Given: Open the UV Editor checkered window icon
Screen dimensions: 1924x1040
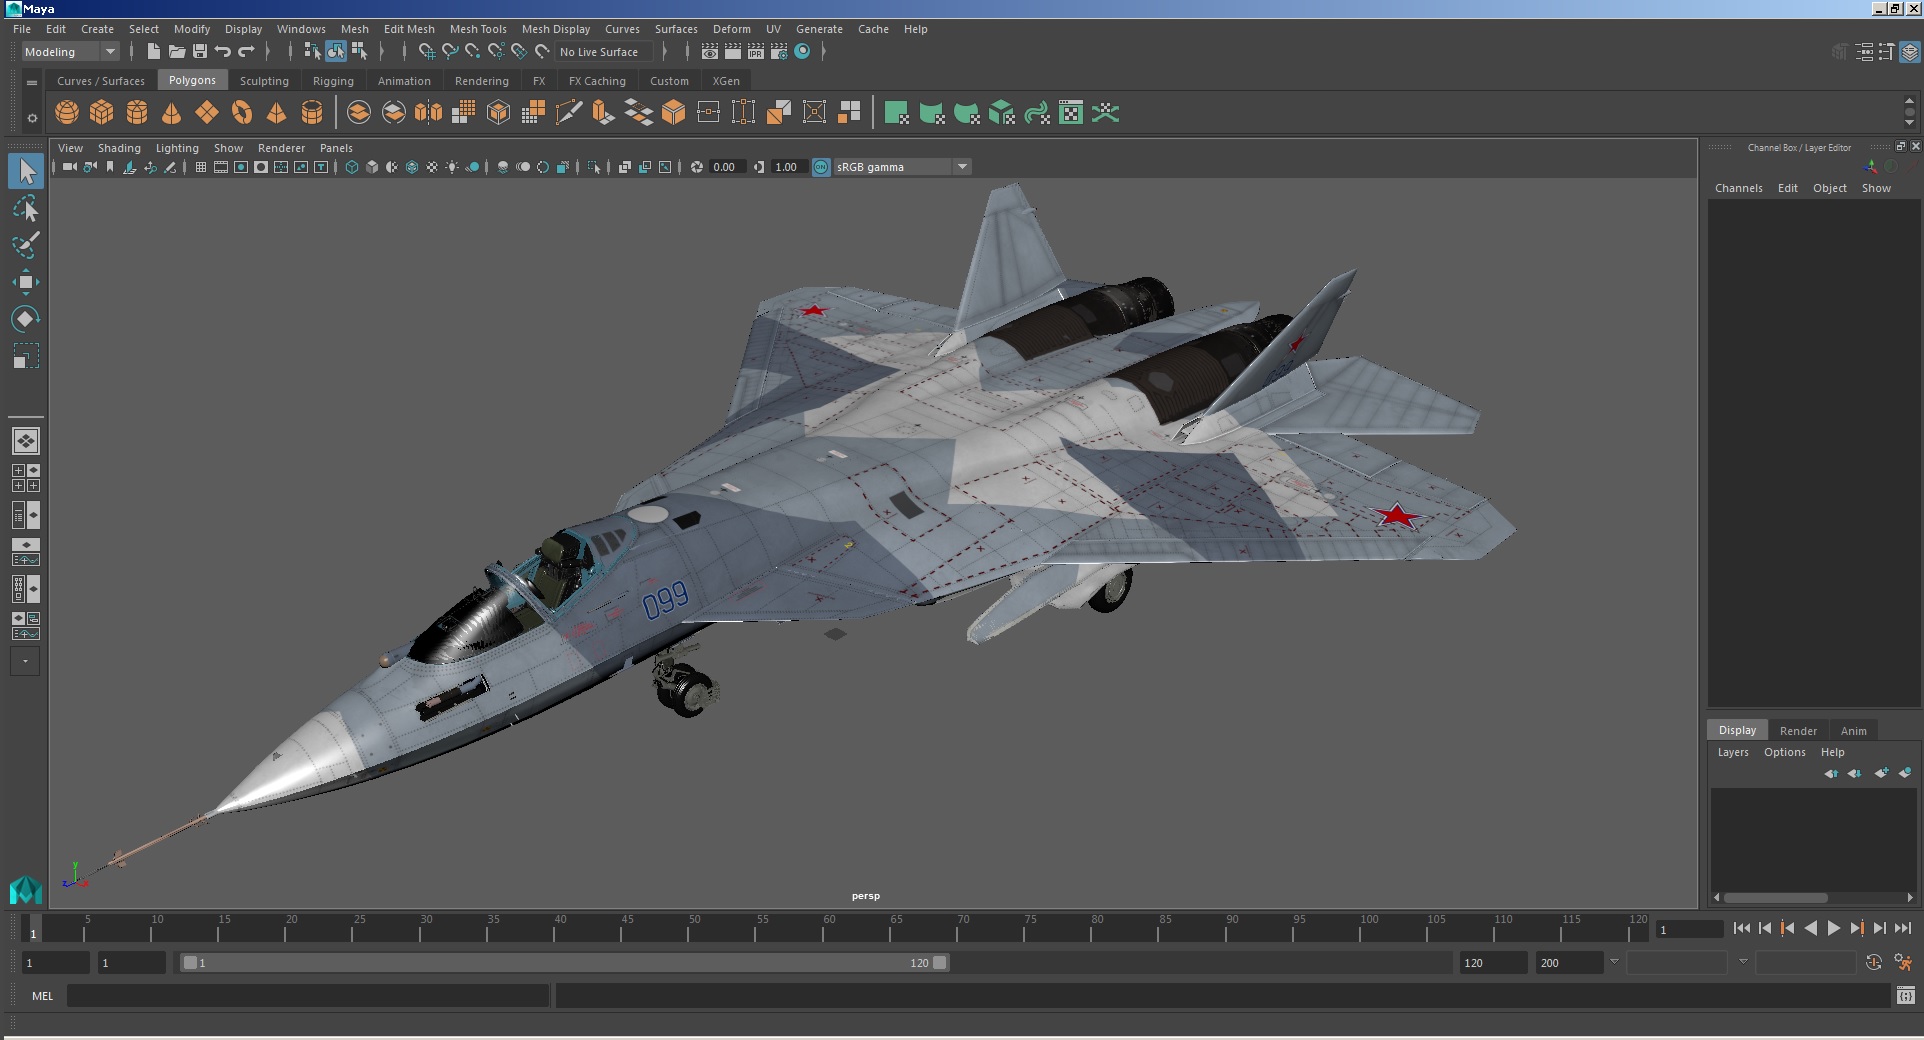Looking at the screenshot, I should tap(1071, 113).
